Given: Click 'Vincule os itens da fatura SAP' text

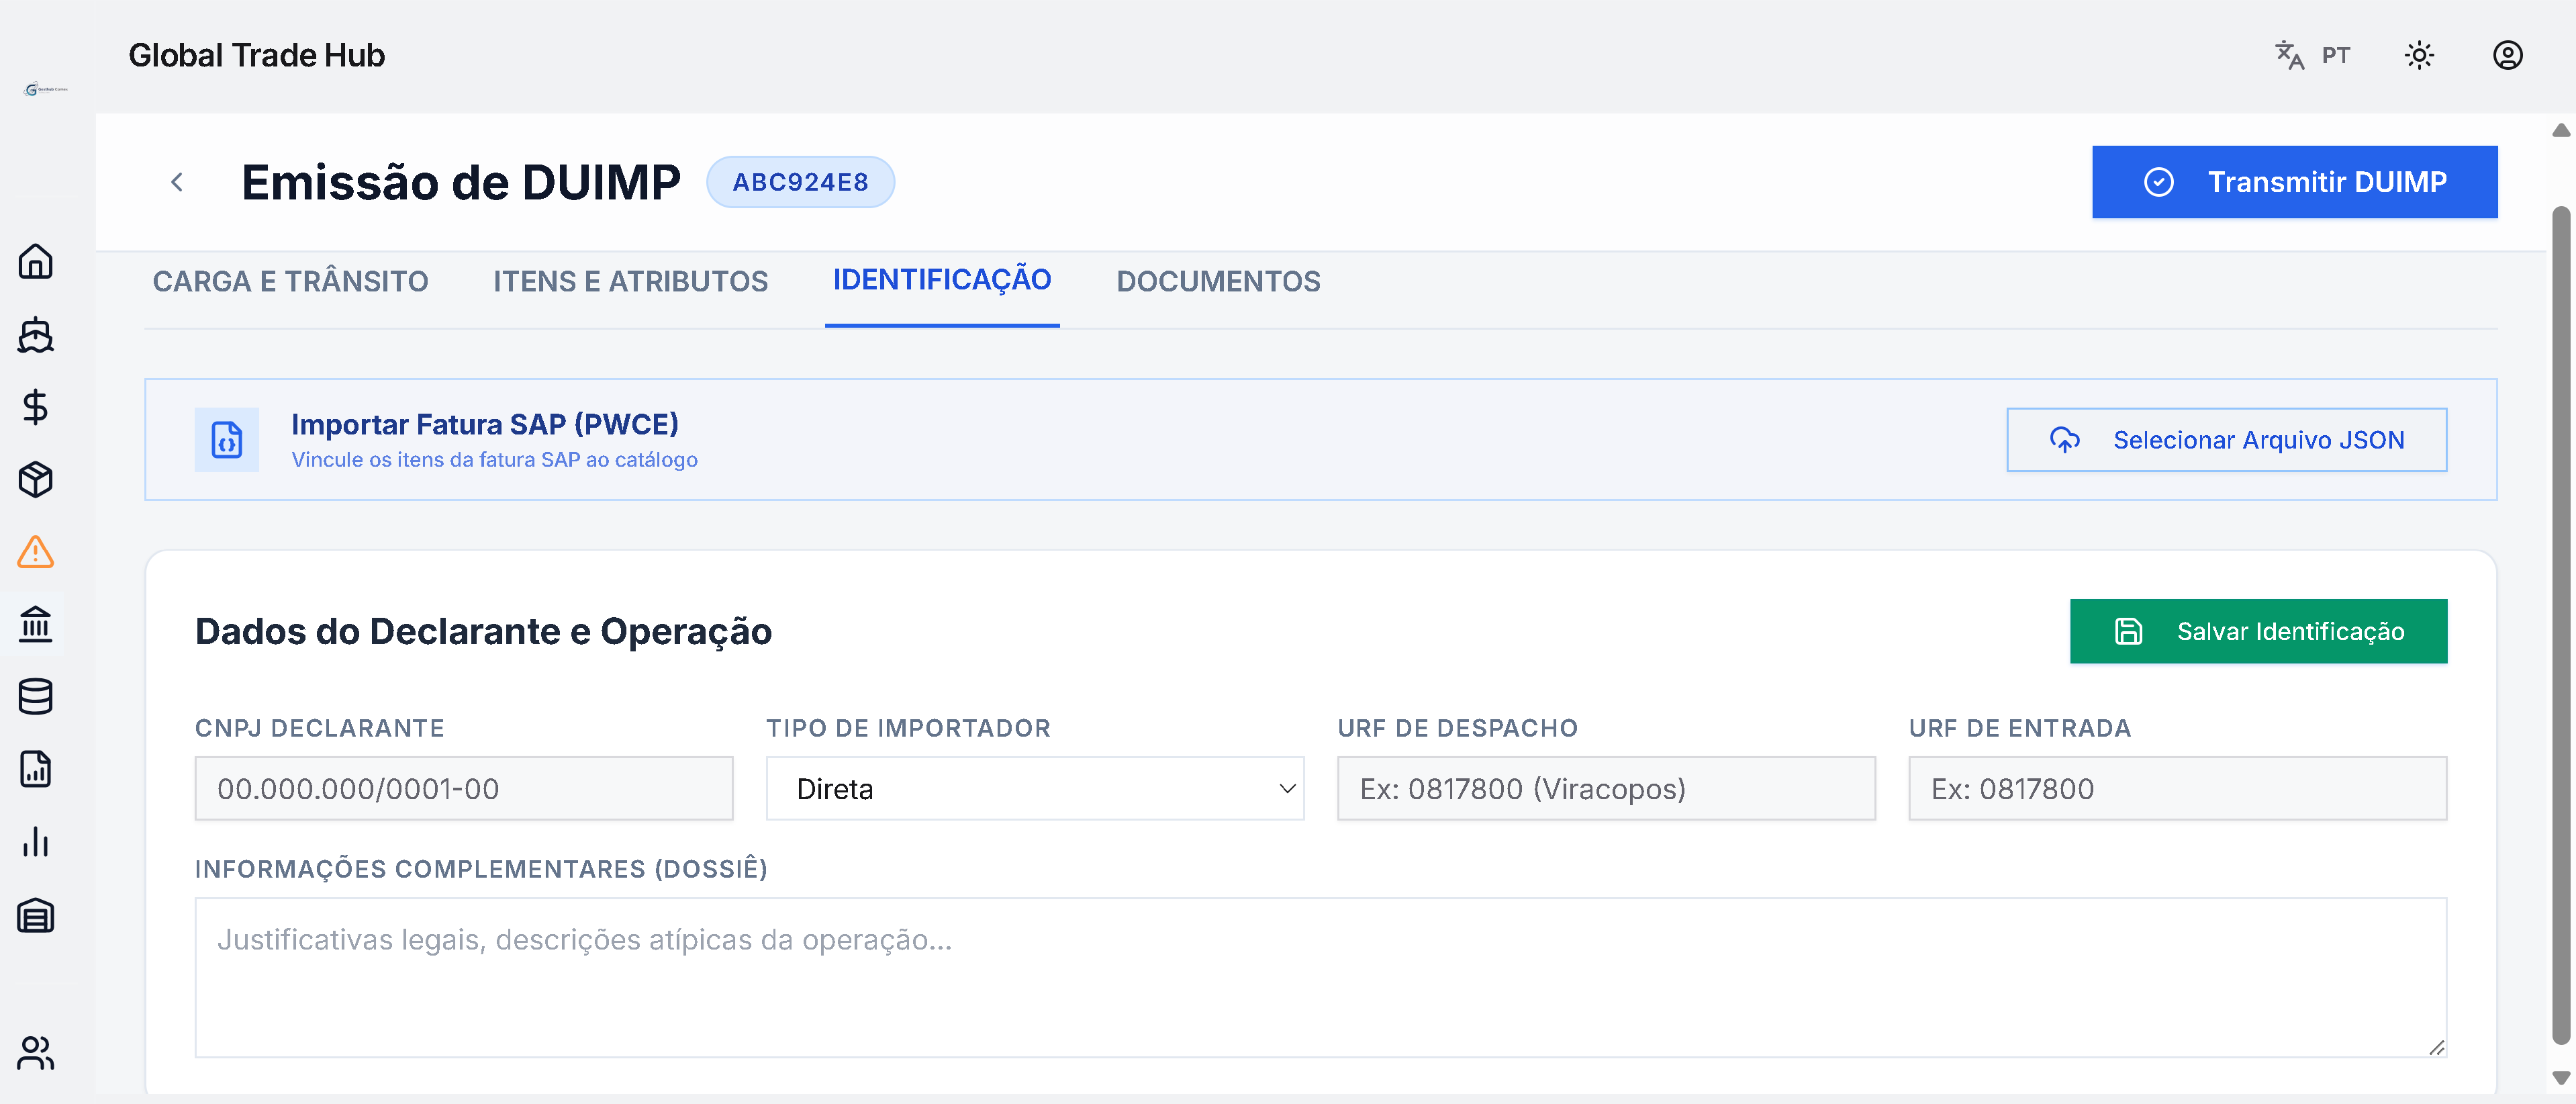Looking at the screenshot, I should point(494,460).
